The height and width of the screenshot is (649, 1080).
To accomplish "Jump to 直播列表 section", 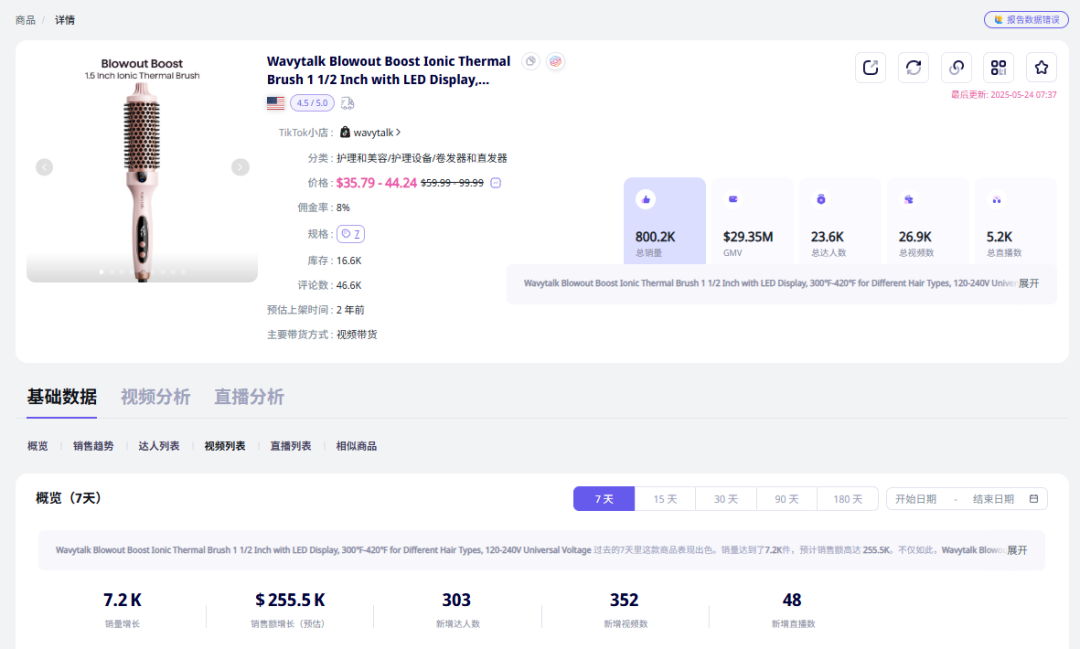I will [x=291, y=446].
